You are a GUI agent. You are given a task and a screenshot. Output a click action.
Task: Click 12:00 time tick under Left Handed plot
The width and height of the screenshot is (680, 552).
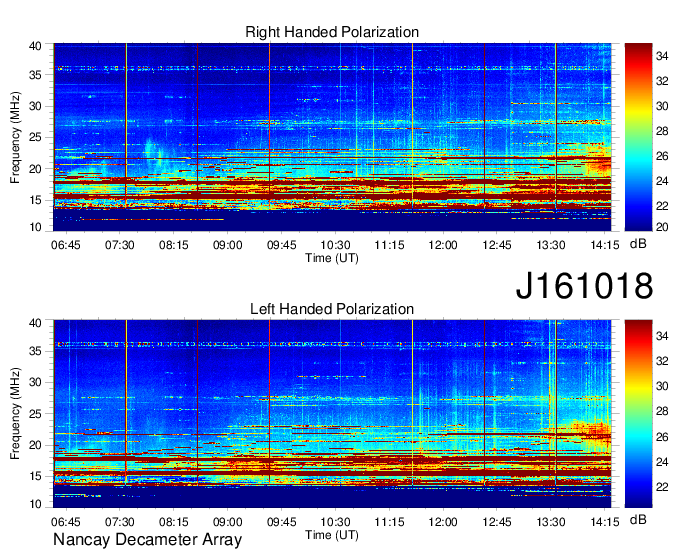tap(443, 521)
